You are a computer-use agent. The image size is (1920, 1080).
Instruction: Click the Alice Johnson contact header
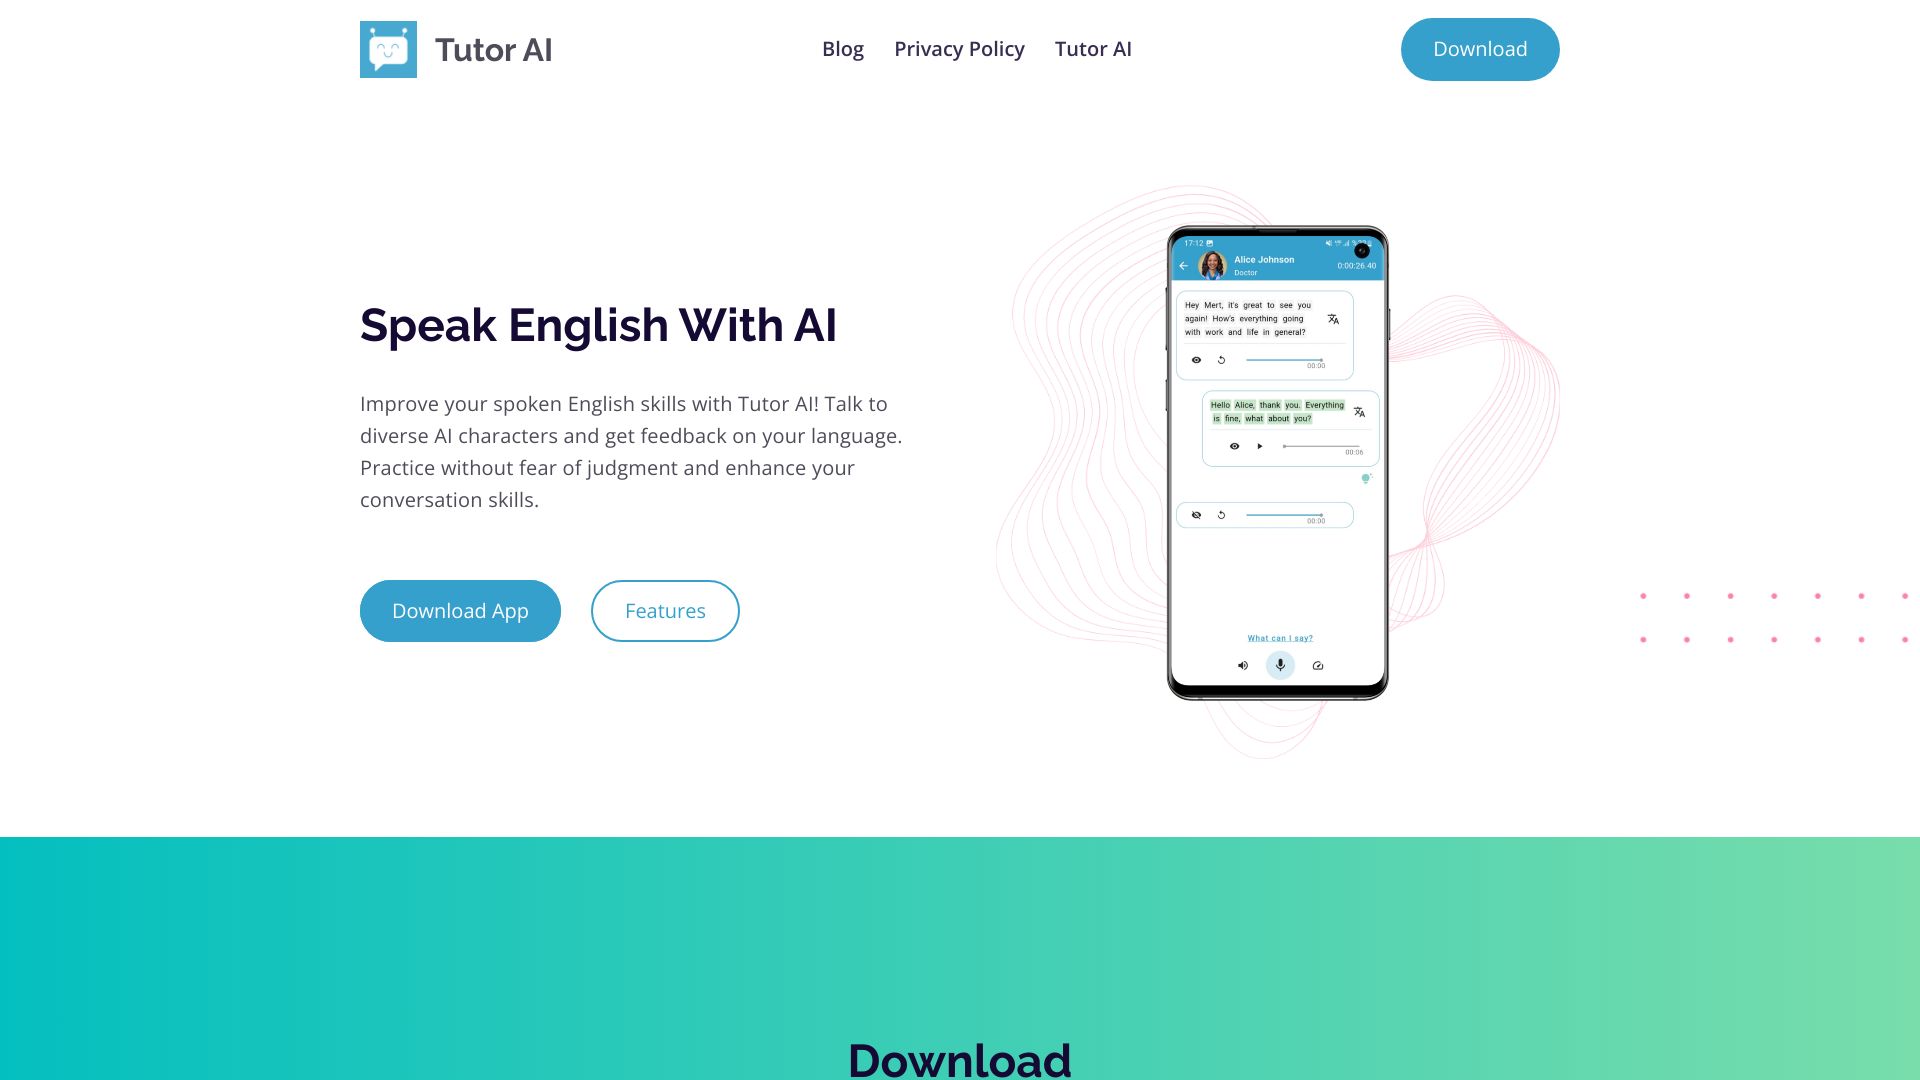(1276, 264)
